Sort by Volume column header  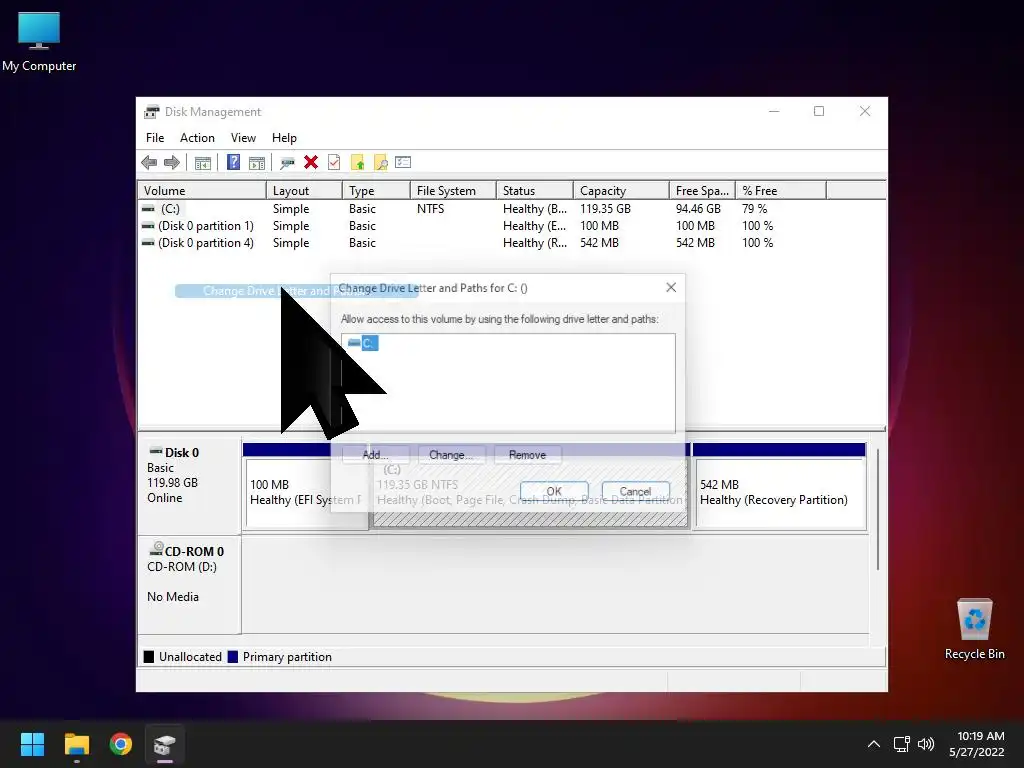pyautogui.click(x=202, y=191)
